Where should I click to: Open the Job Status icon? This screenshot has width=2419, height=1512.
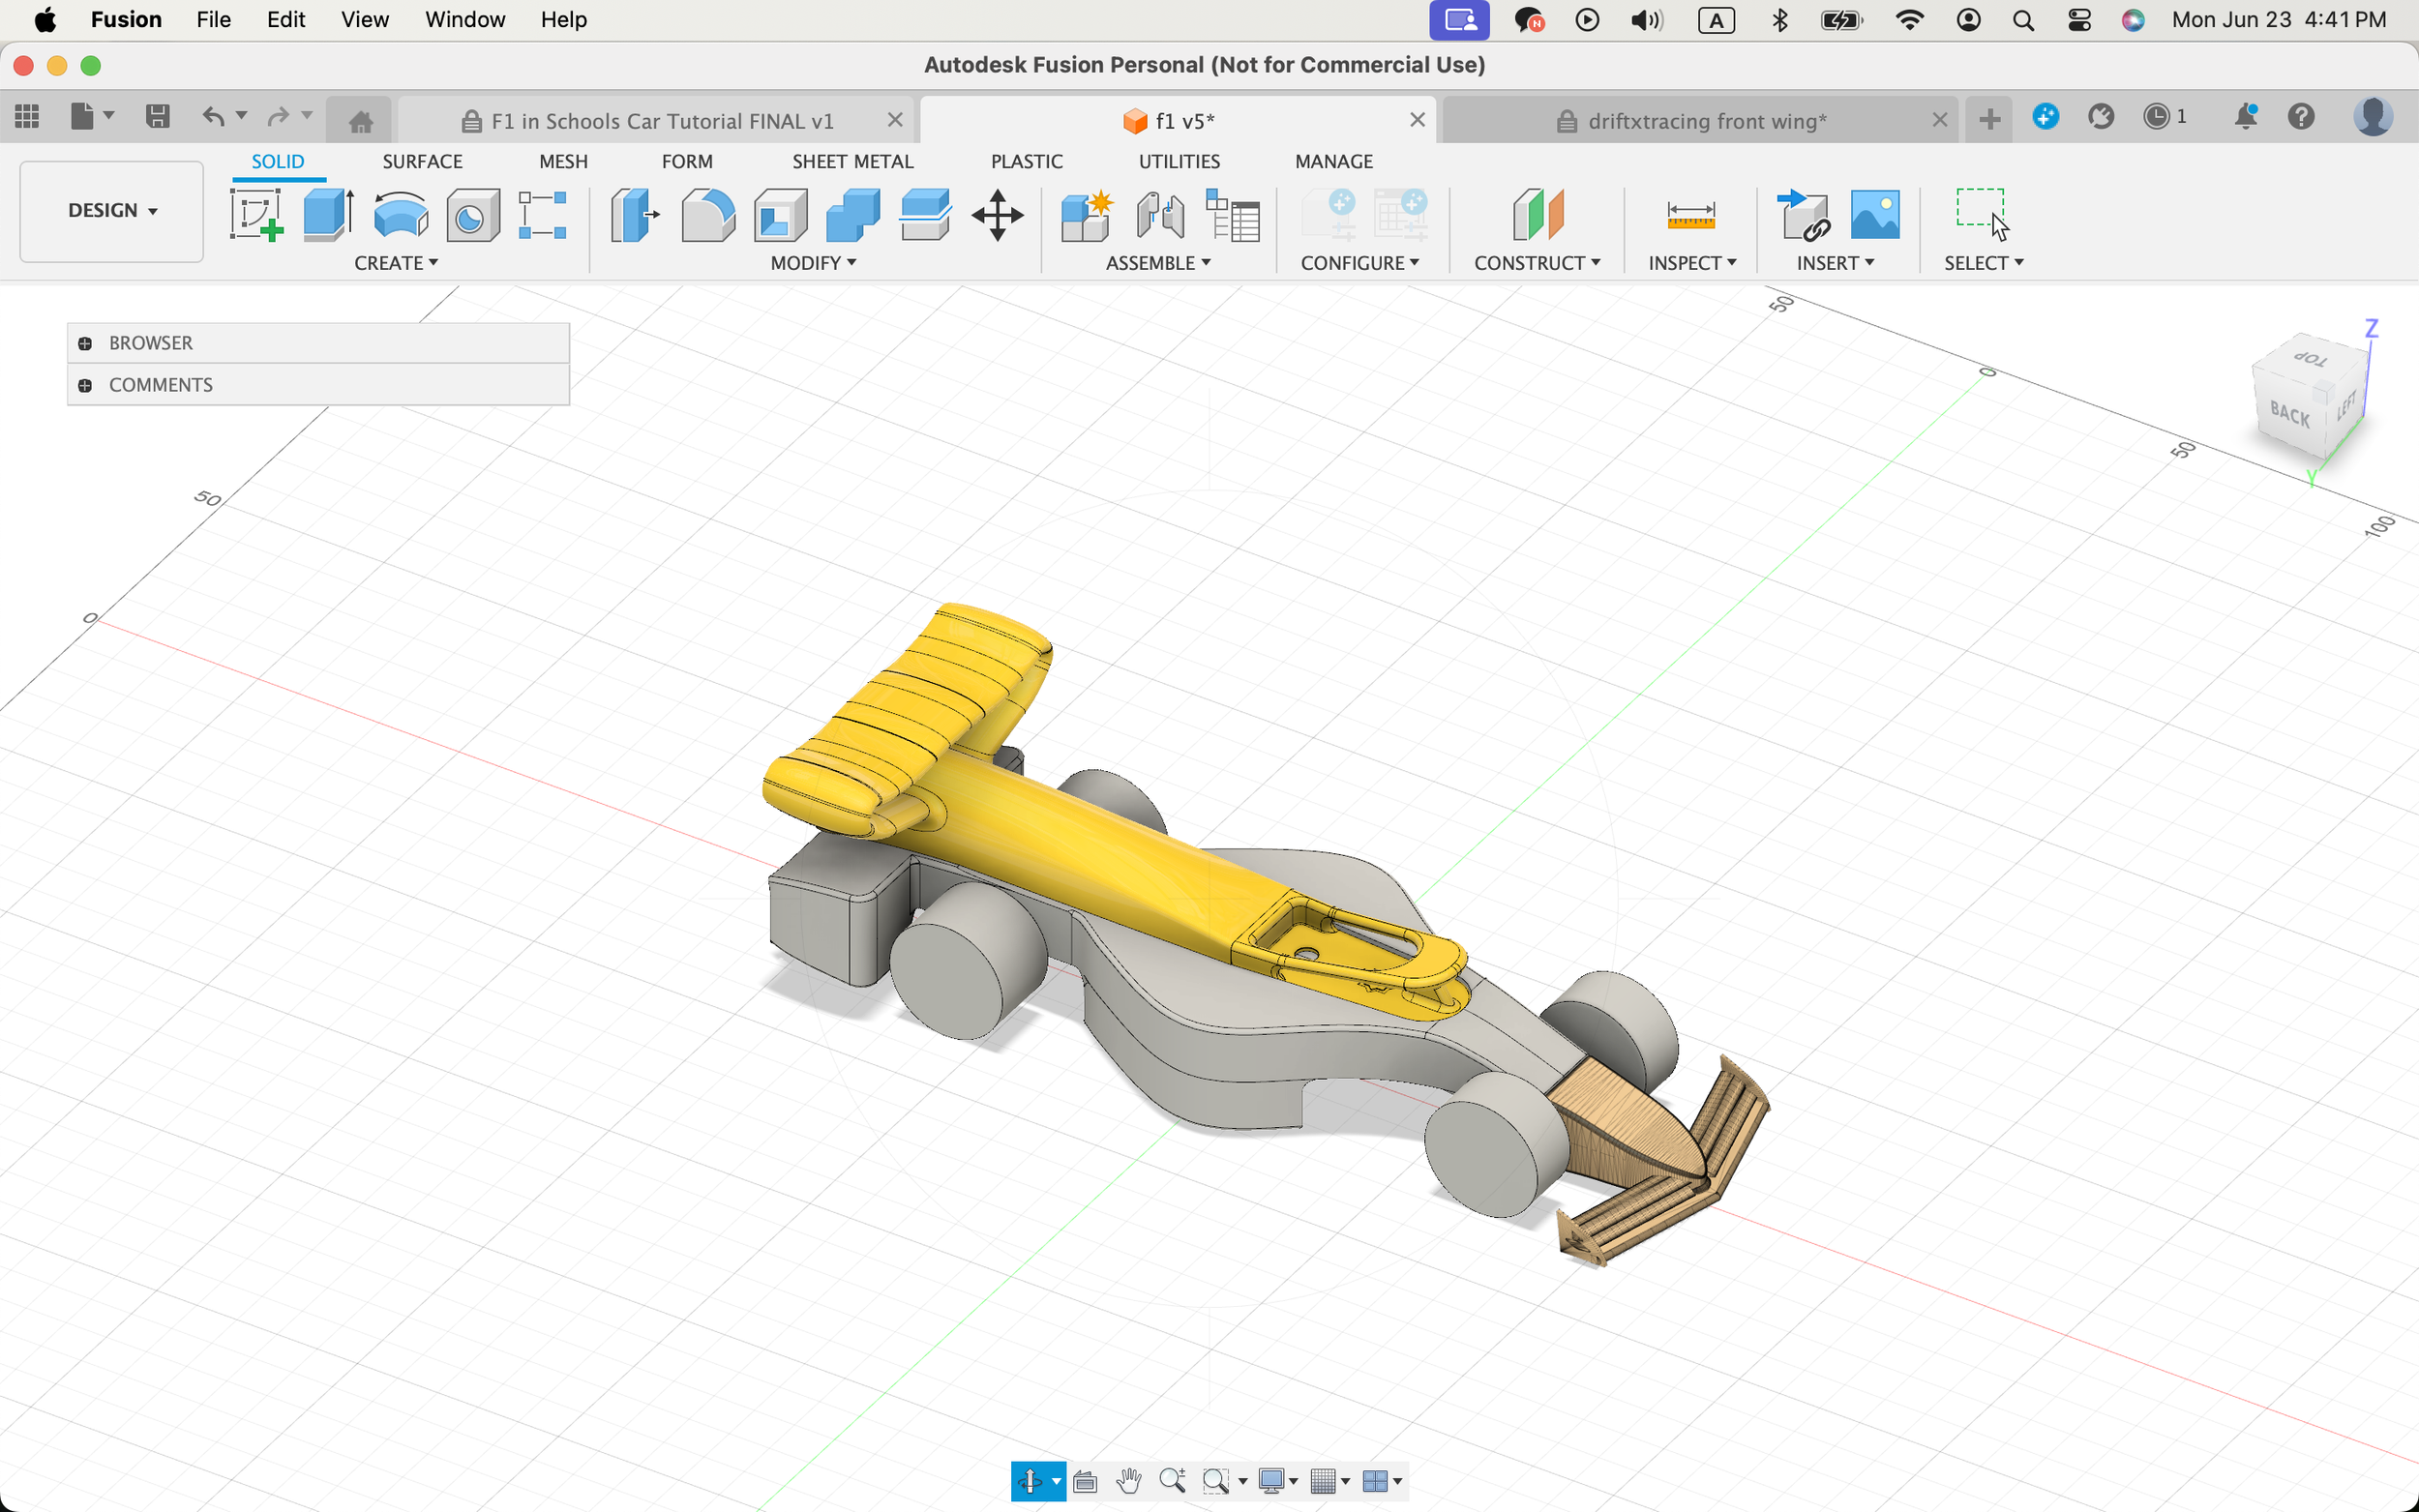tap(2164, 117)
